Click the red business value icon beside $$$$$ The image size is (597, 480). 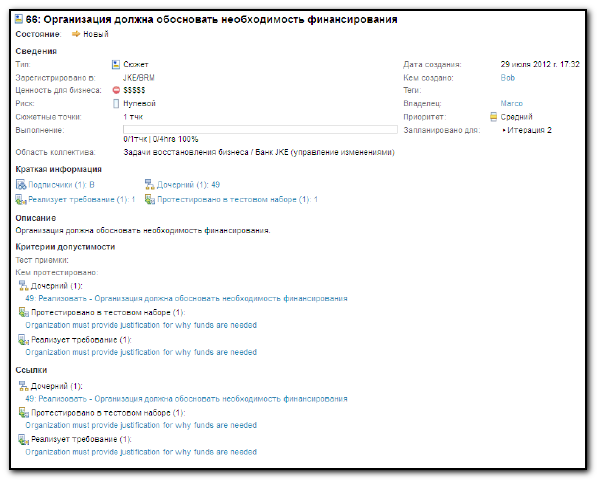pyautogui.click(x=116, y=90)
